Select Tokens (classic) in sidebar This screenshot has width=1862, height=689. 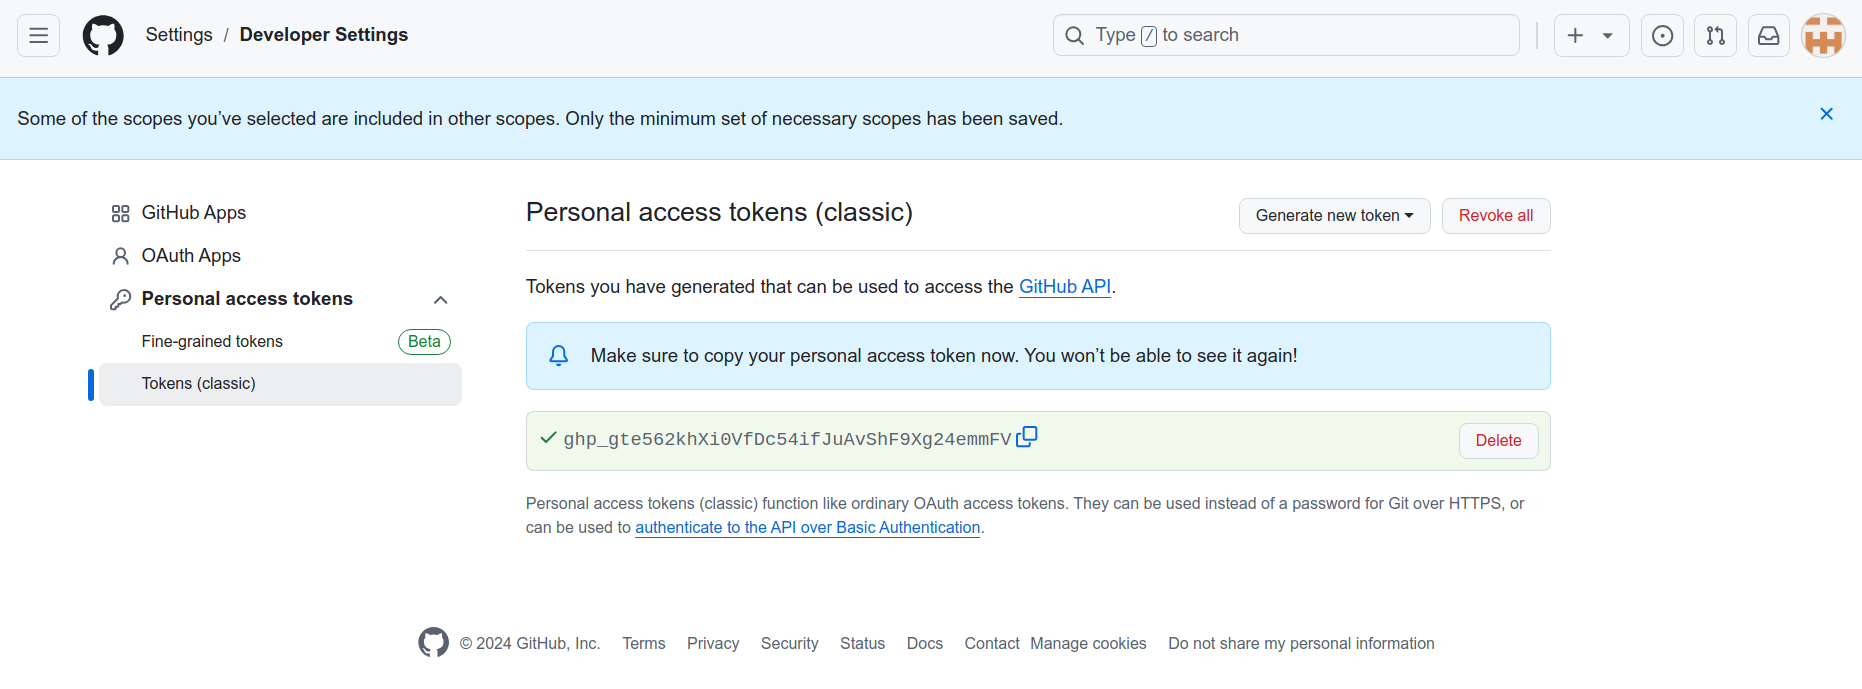click(199, 384)
